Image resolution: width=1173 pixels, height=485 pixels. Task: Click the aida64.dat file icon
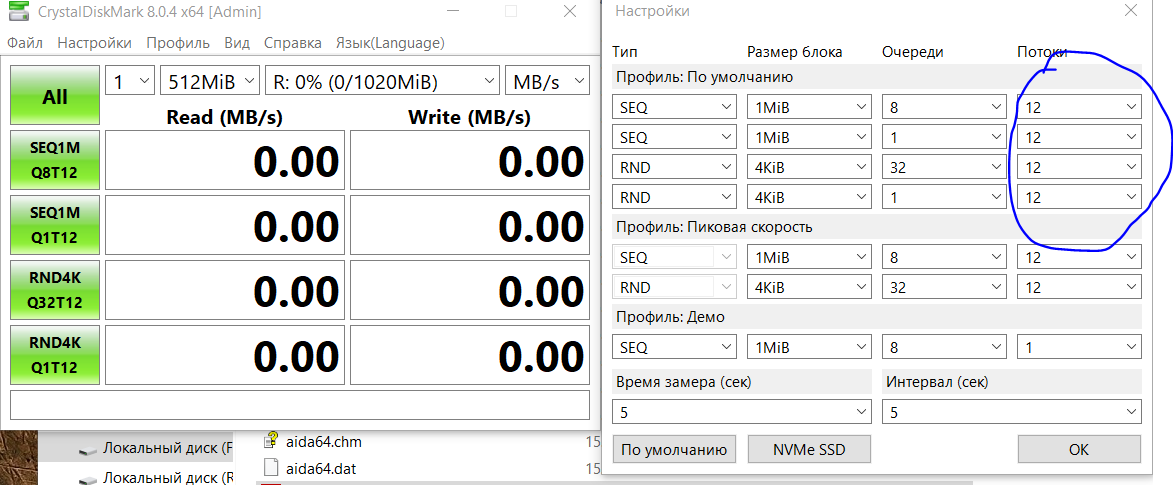tap(270, 466)
